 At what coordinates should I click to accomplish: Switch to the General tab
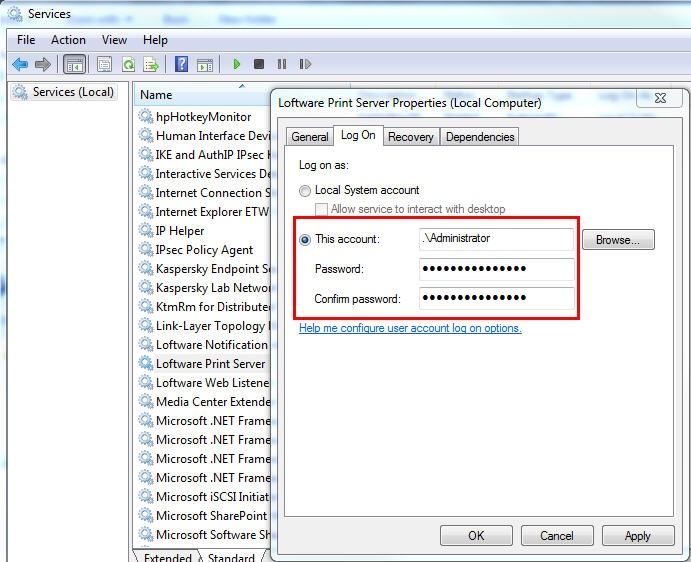[310, 137]
